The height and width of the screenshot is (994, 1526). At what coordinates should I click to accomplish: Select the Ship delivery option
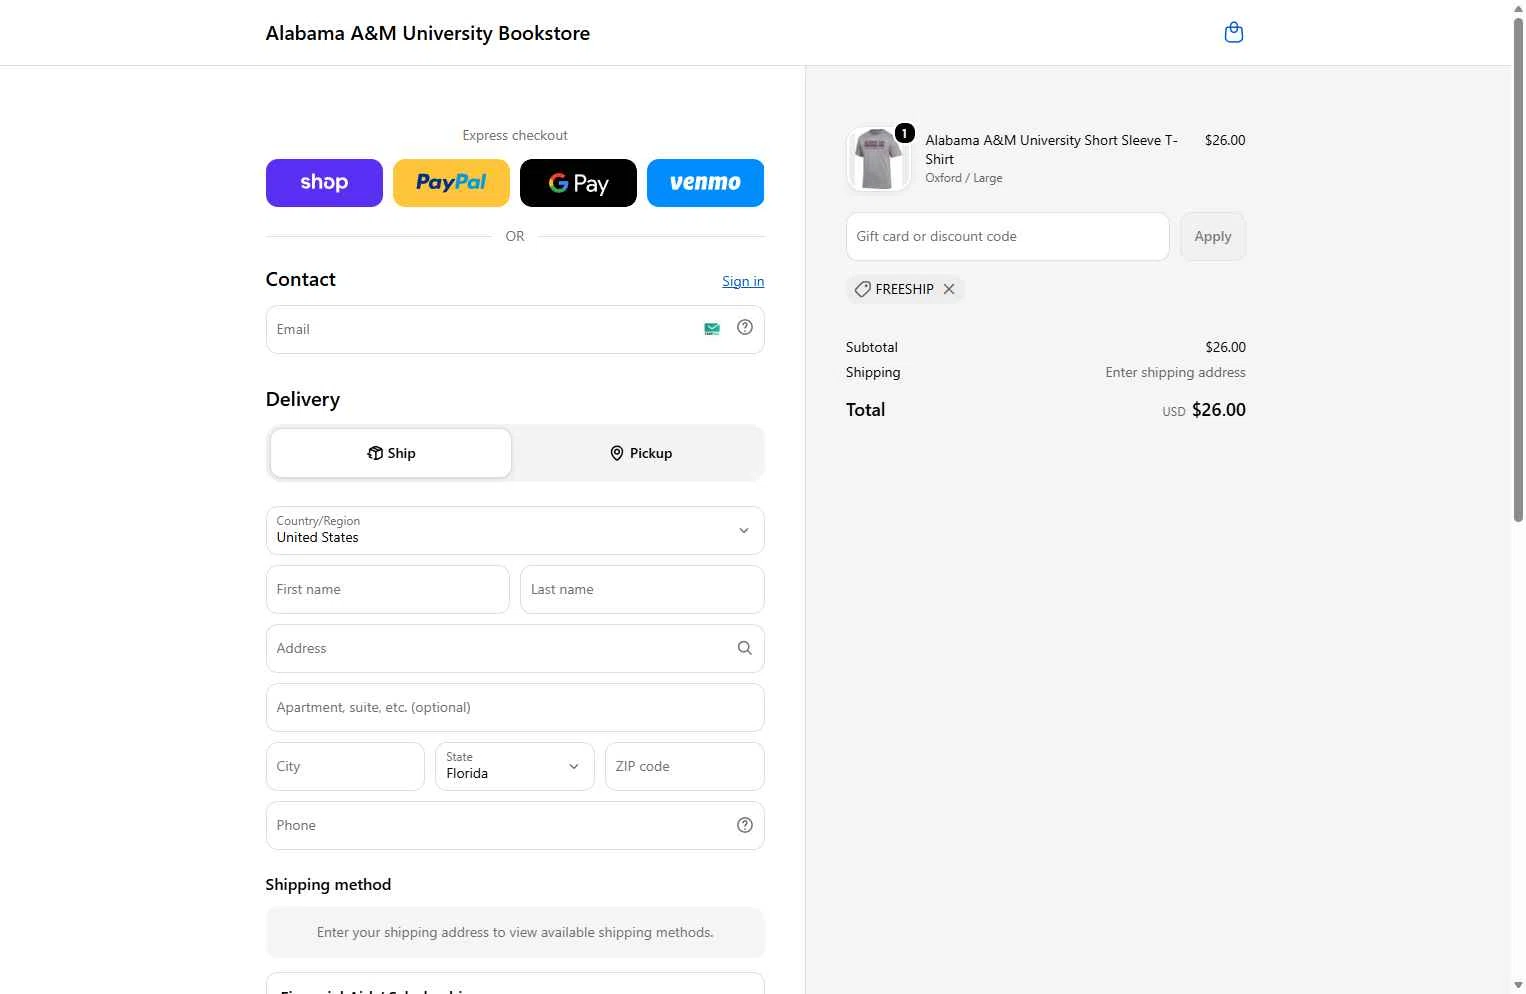tap(391, 453)
